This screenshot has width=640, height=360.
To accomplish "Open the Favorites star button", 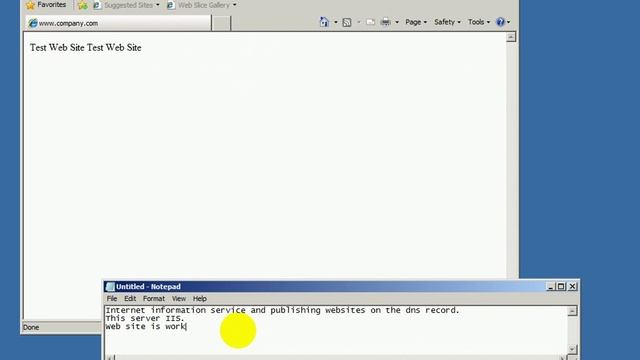I will coord(46,5).
